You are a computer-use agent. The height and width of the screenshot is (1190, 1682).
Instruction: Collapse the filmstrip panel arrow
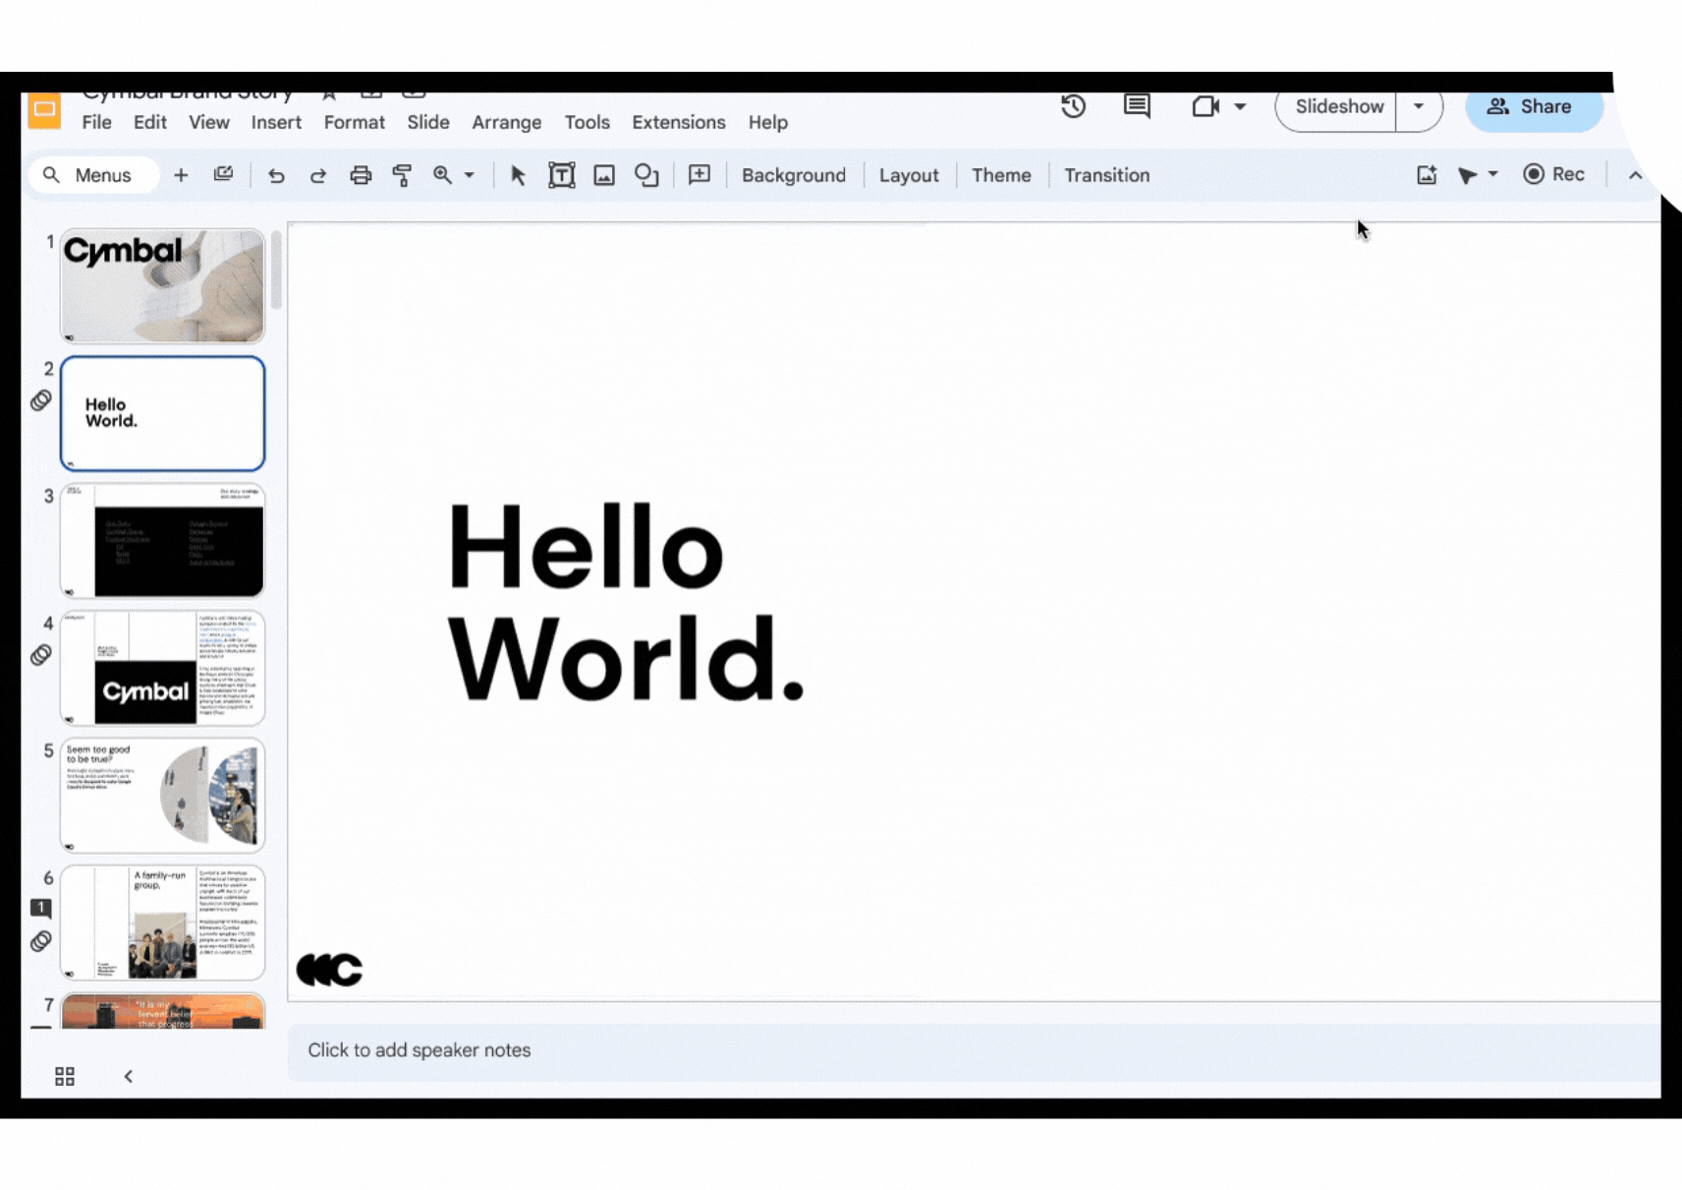tap(128, 1076)
